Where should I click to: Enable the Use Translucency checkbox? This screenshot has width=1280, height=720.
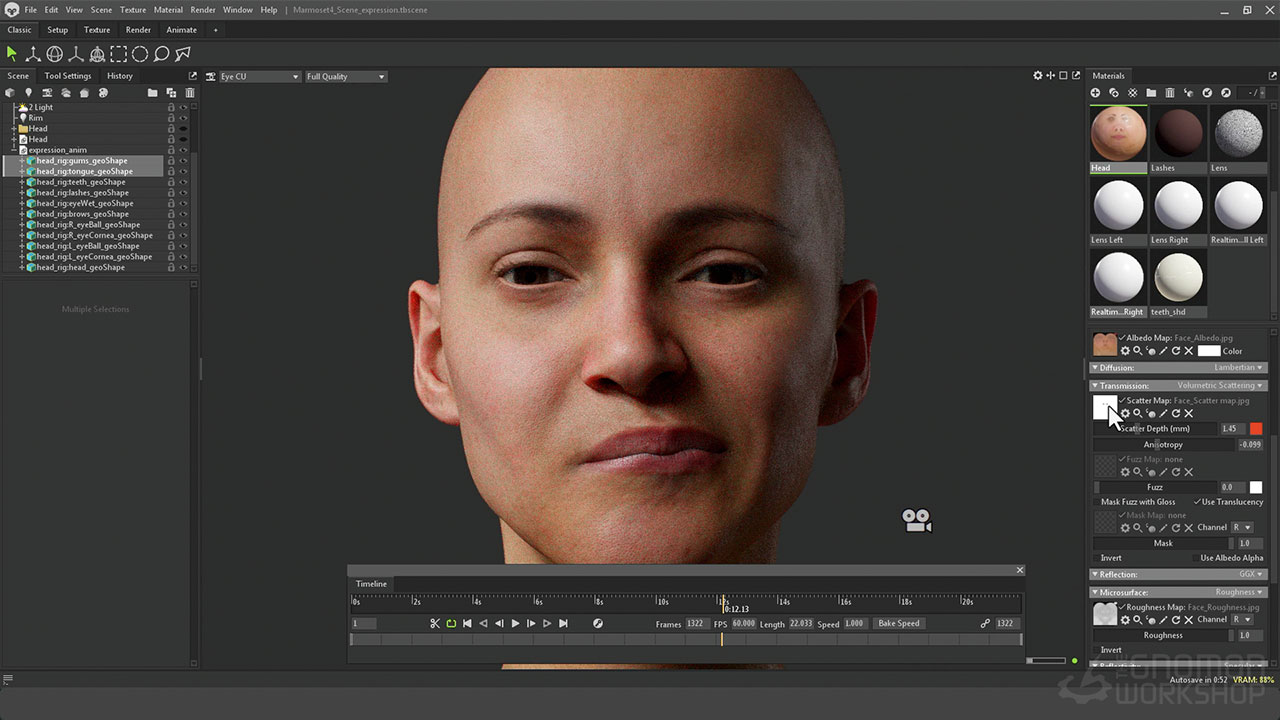click(x=1197, y=502)
